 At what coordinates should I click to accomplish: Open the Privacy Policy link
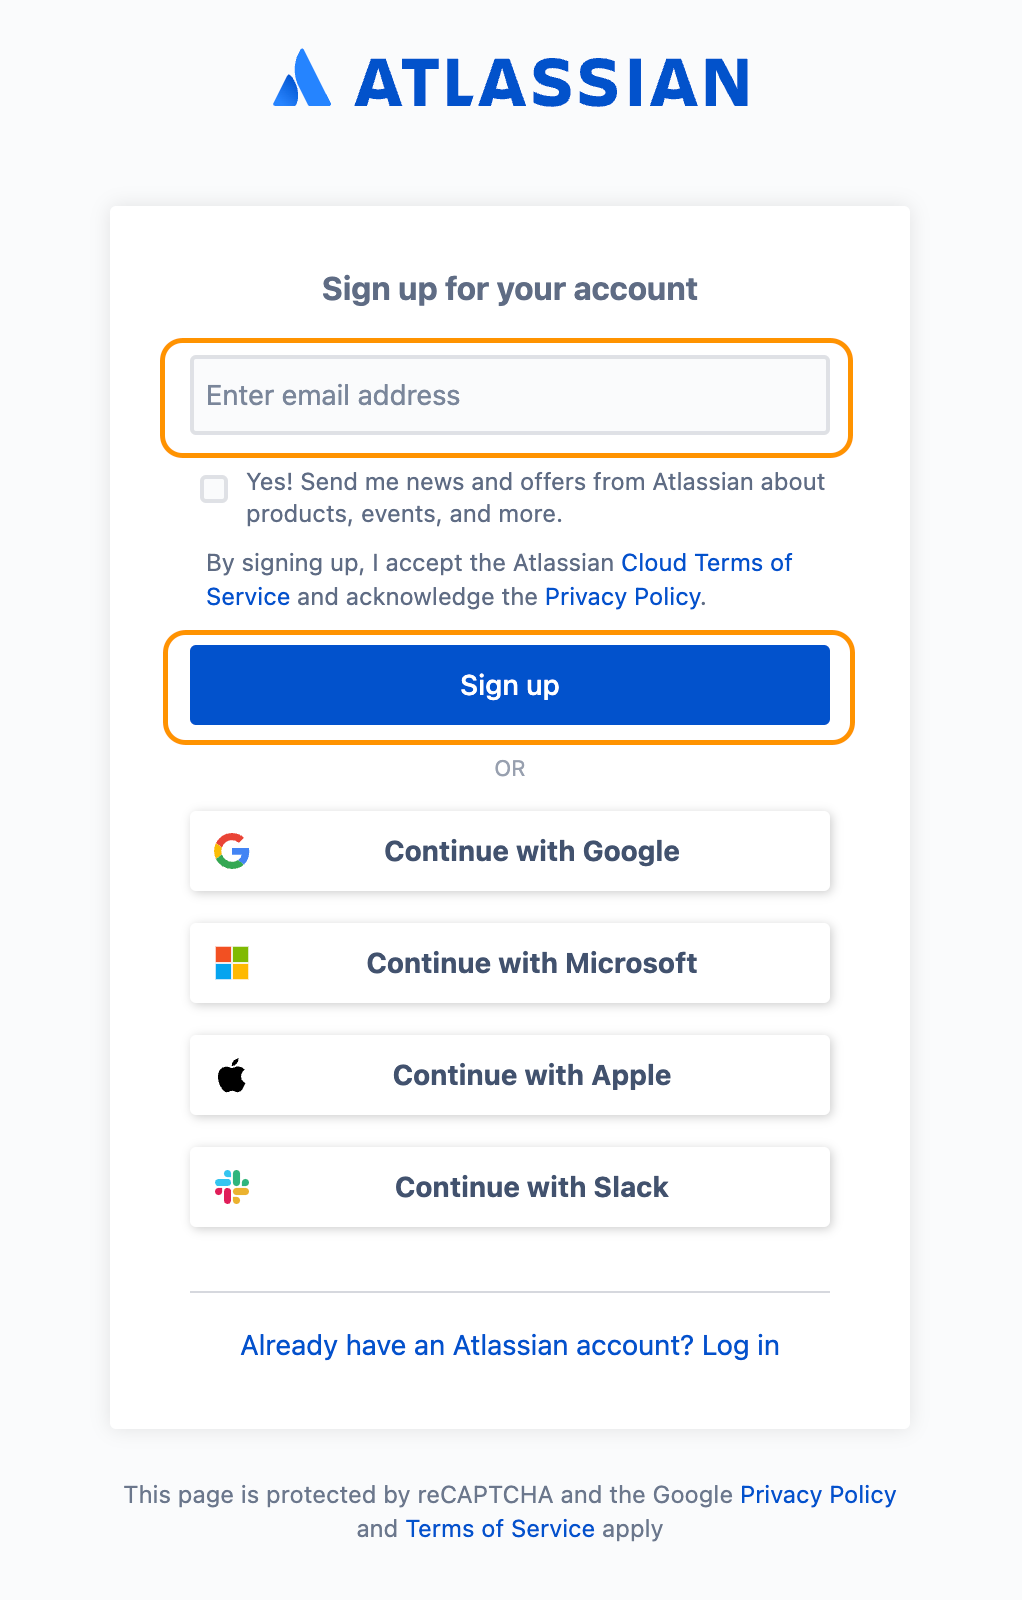[622, 597]
